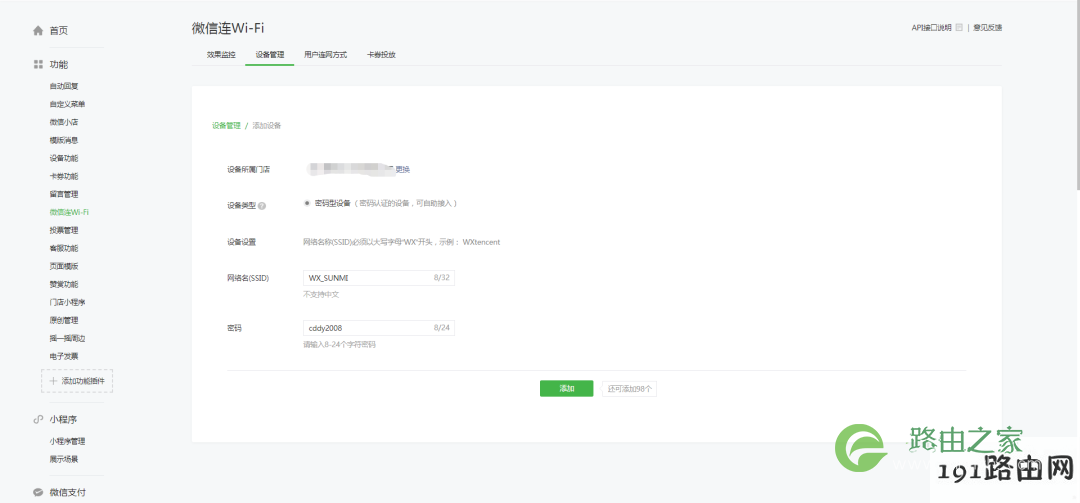Open 留言管理 in the sidebar
Viewport: 1080px width, 503px height.
[63, 194]
